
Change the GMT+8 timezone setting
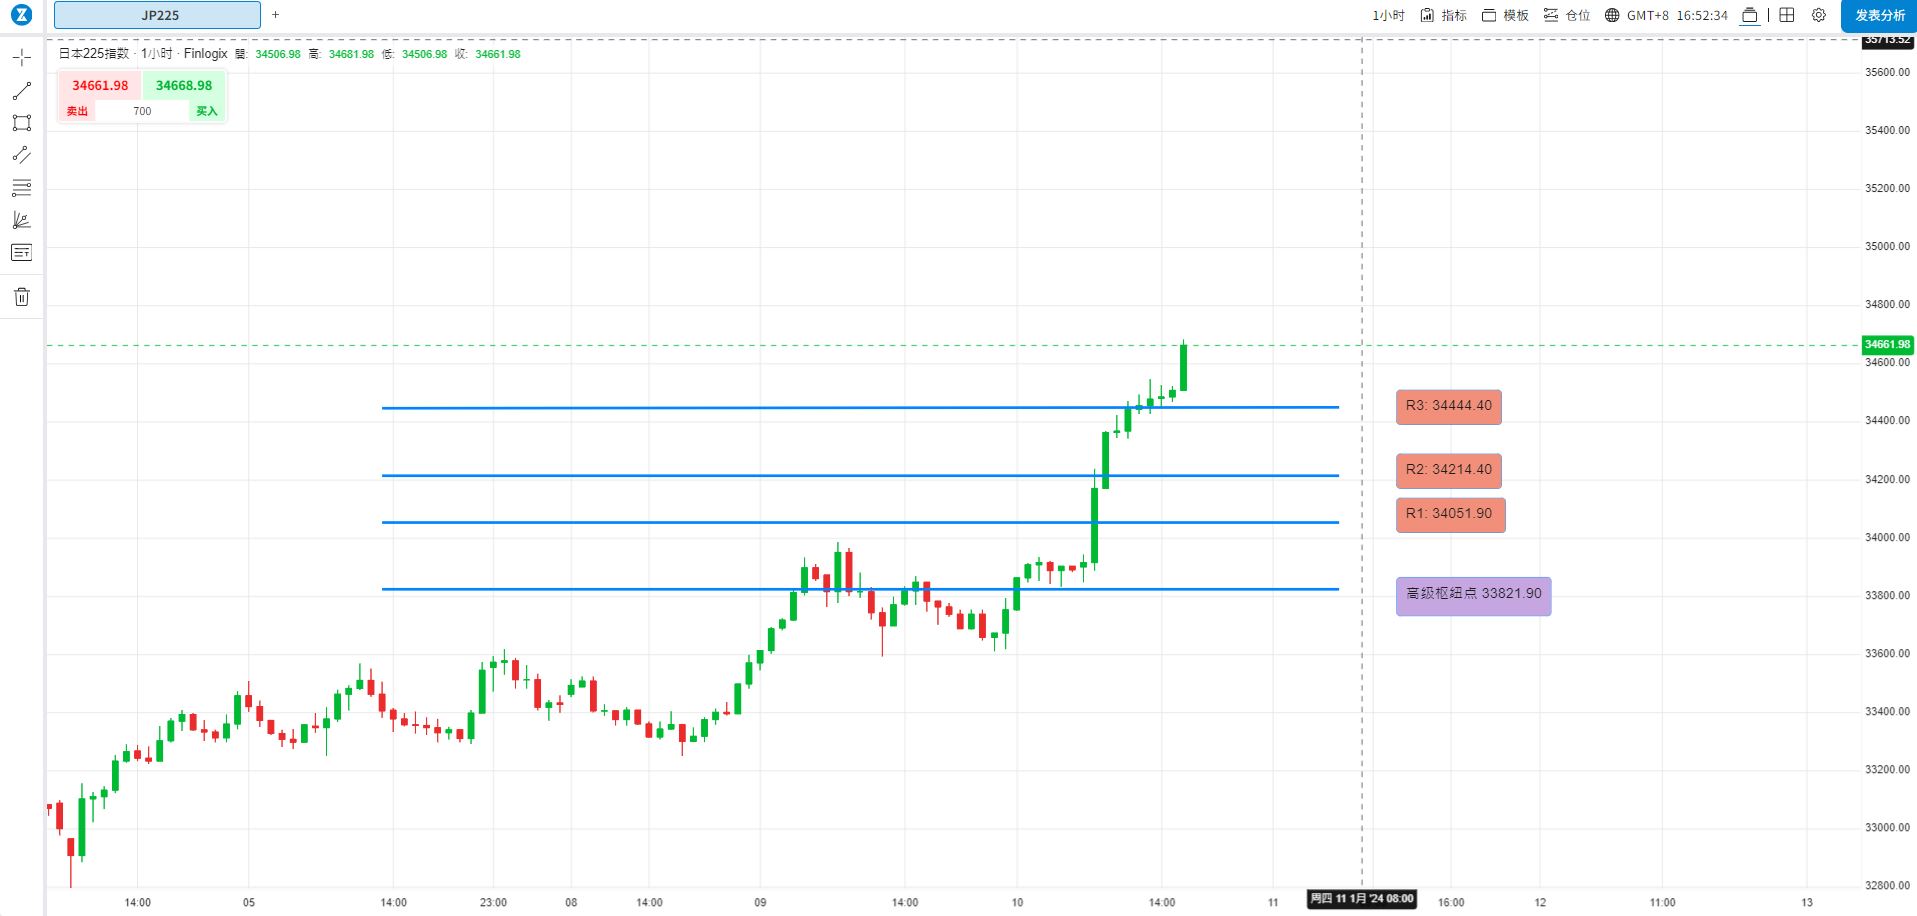(x=1648, y=15)
